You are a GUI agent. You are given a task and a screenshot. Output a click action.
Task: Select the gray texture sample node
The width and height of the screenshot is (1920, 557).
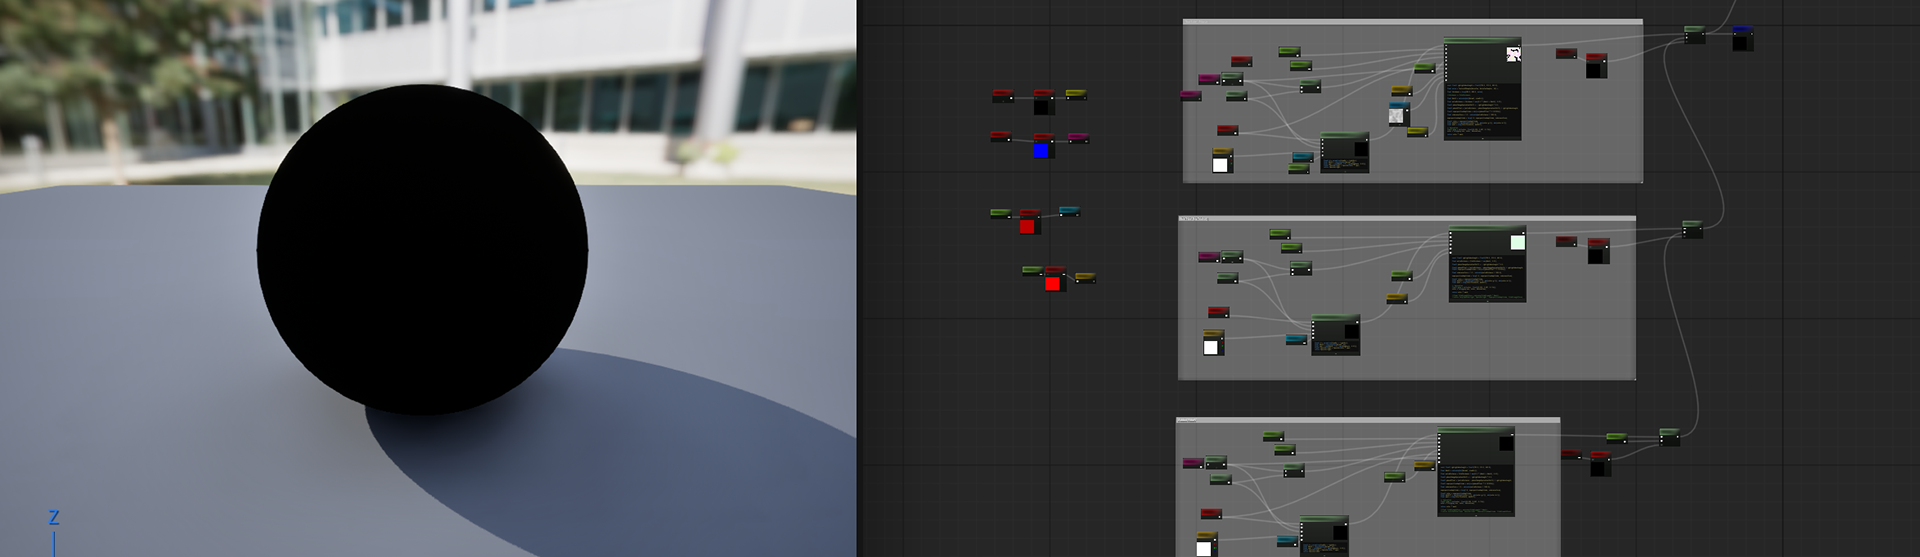click(x=1398, y=114)
